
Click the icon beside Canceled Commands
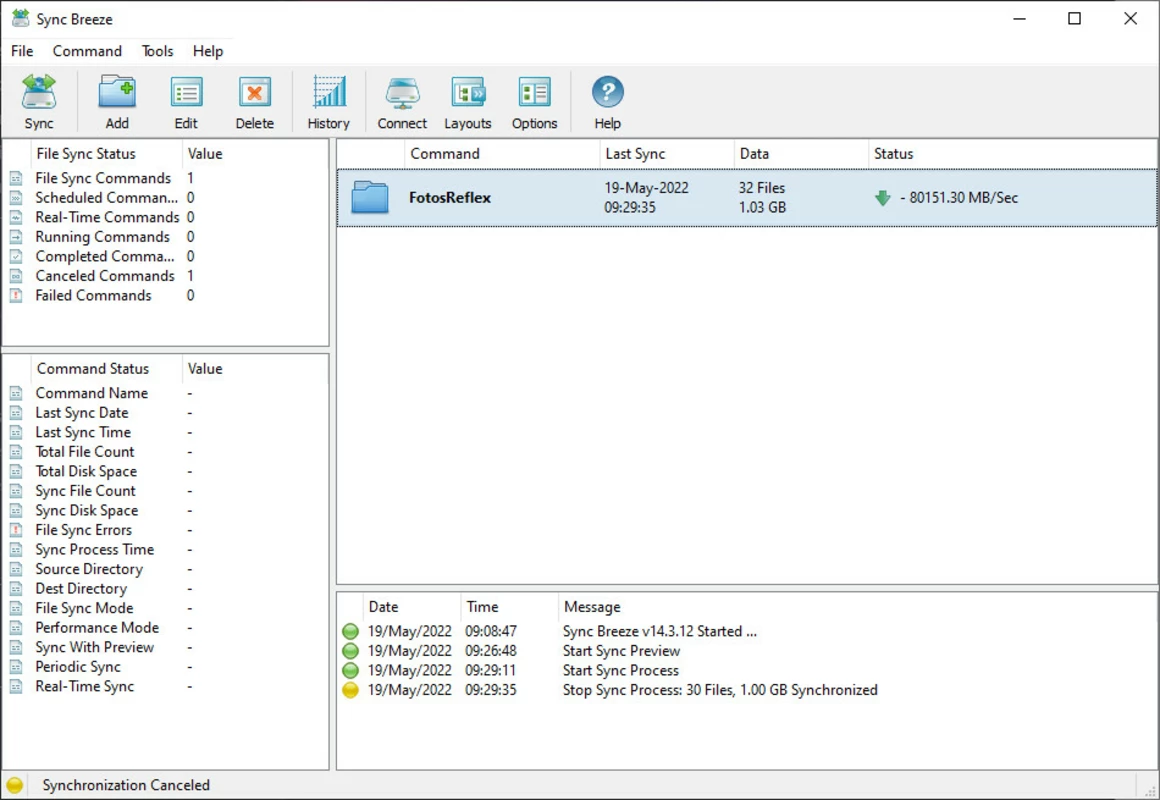[16, 276]
